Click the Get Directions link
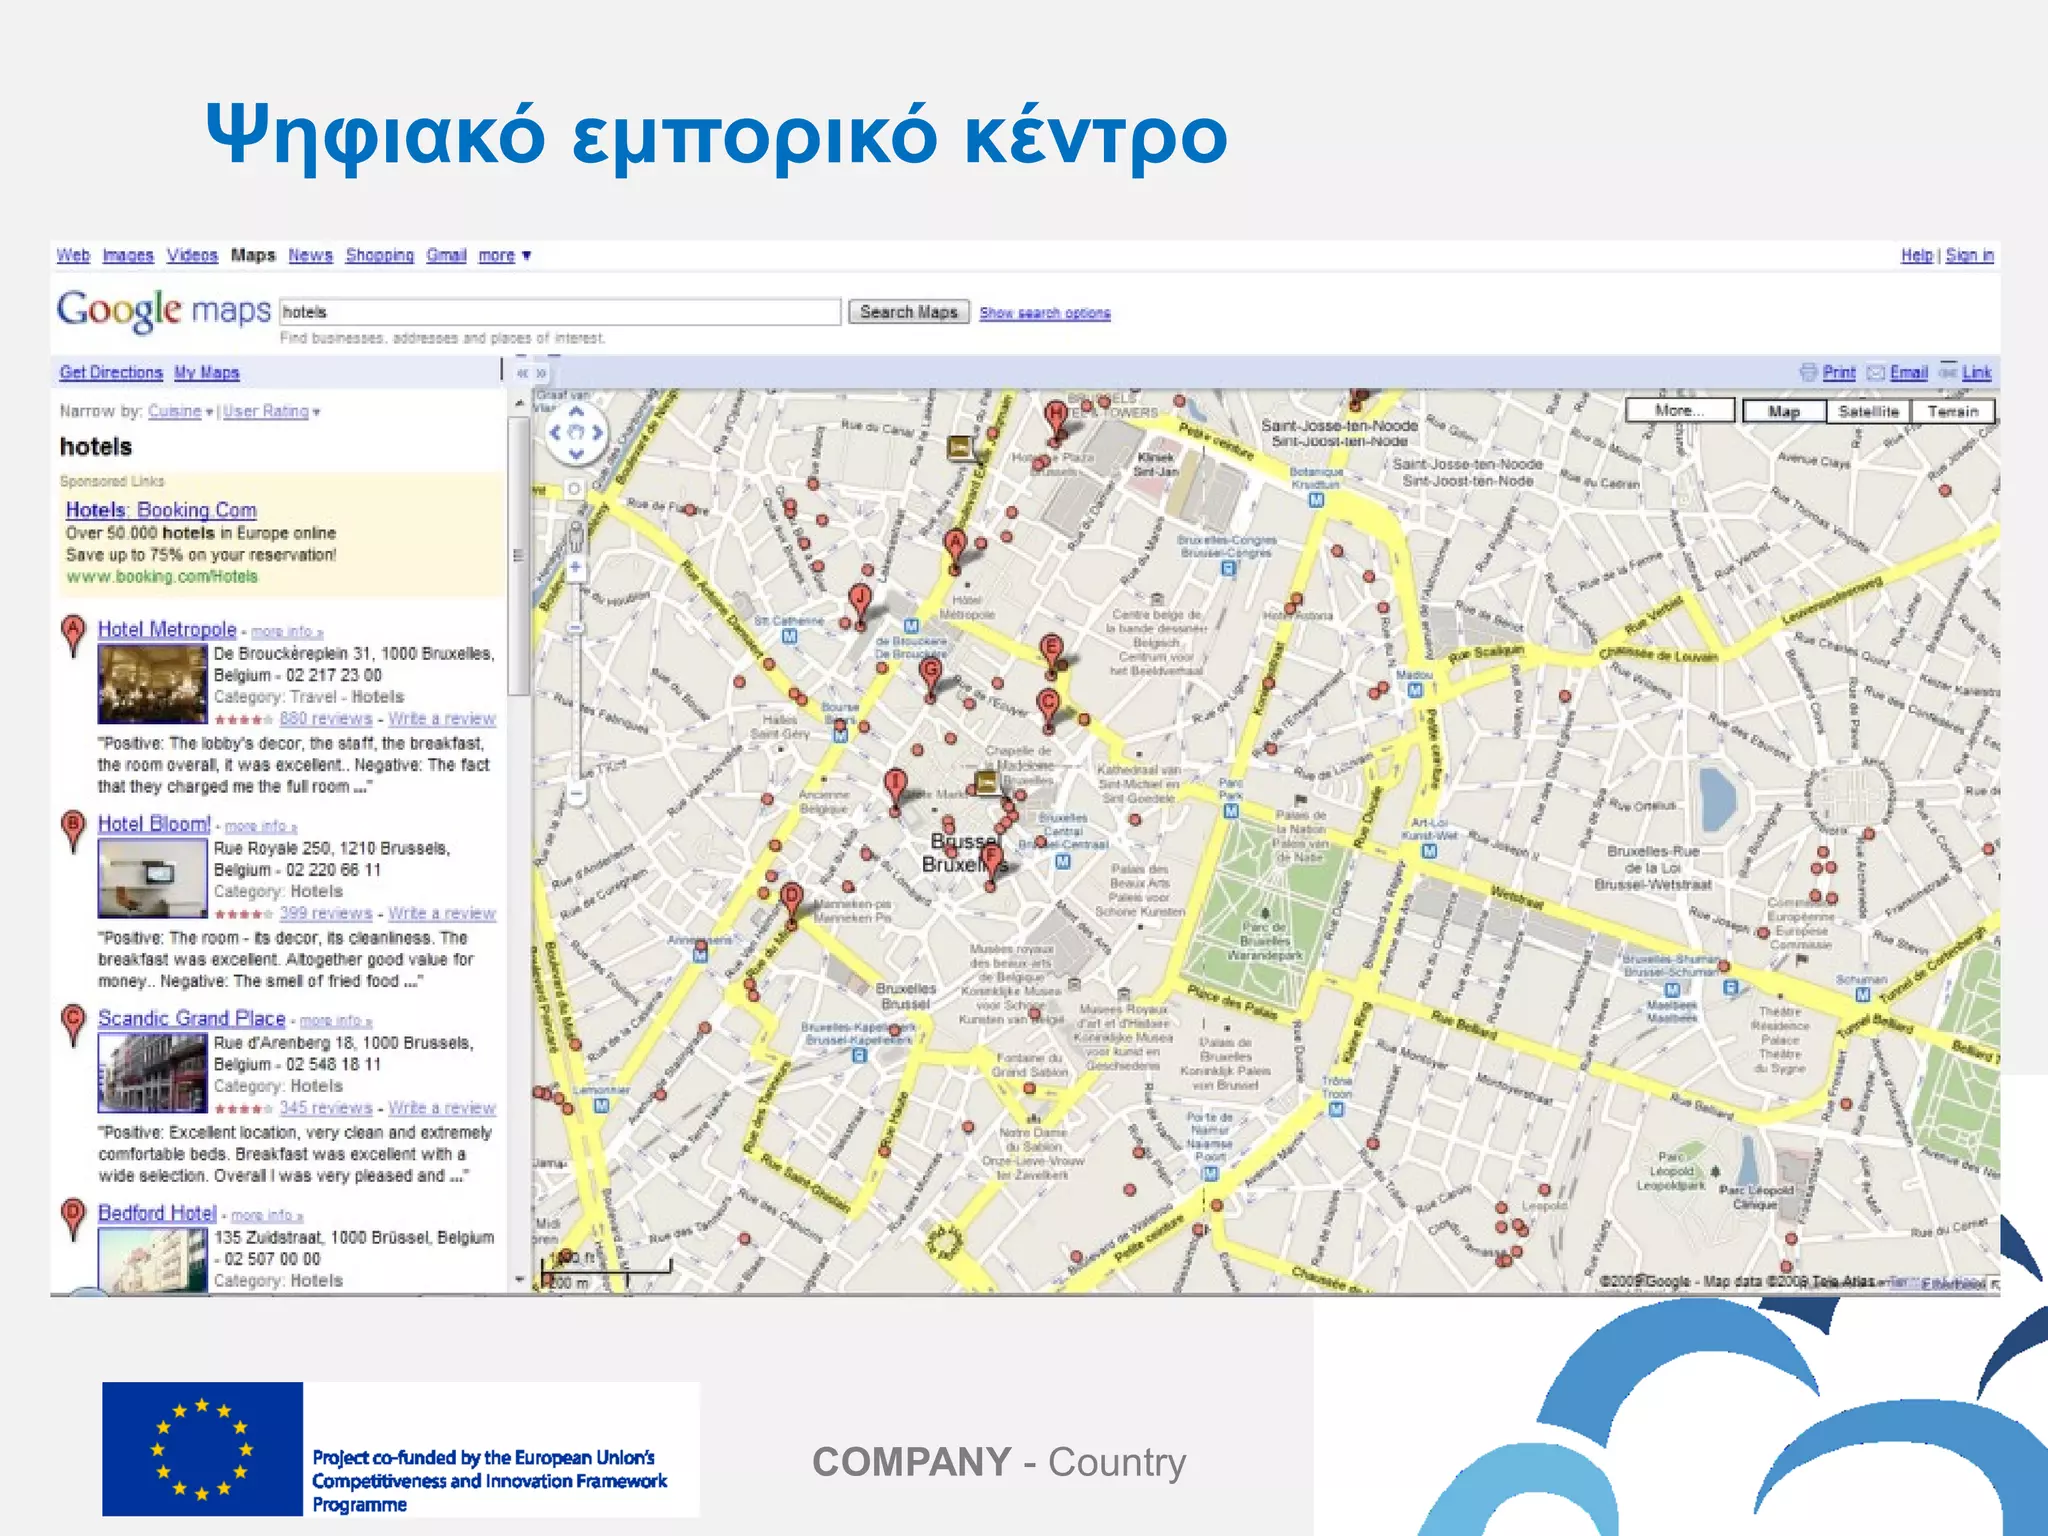2048x1536 pixels. (111, 372)
